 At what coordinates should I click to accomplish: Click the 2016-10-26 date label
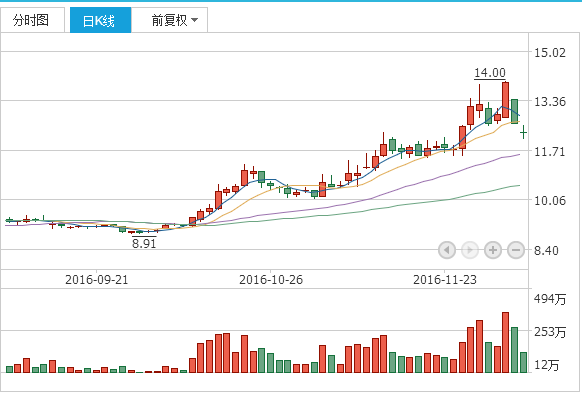pos(271,279)
